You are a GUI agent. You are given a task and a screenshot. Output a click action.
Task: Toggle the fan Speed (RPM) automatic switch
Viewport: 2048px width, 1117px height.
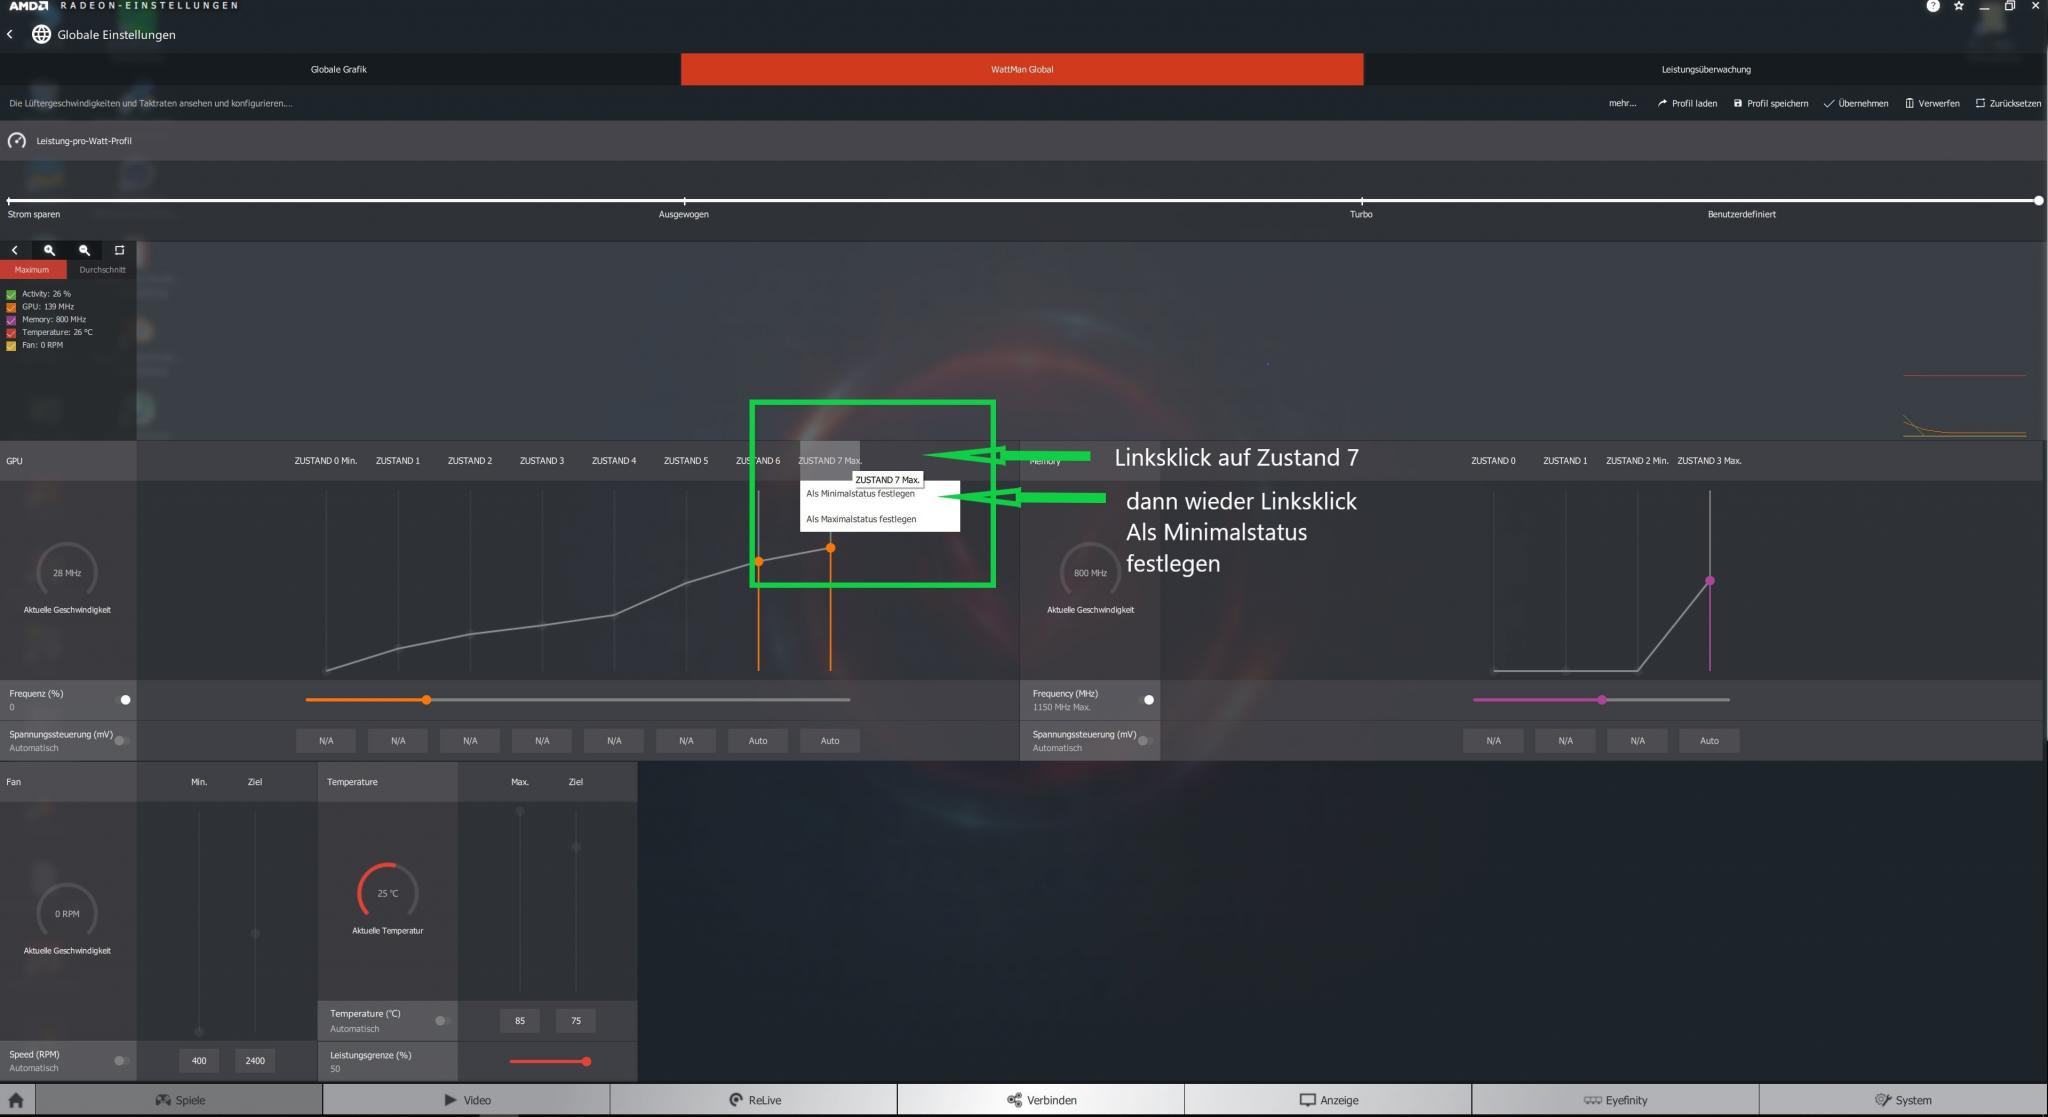tap(122, 1061)
